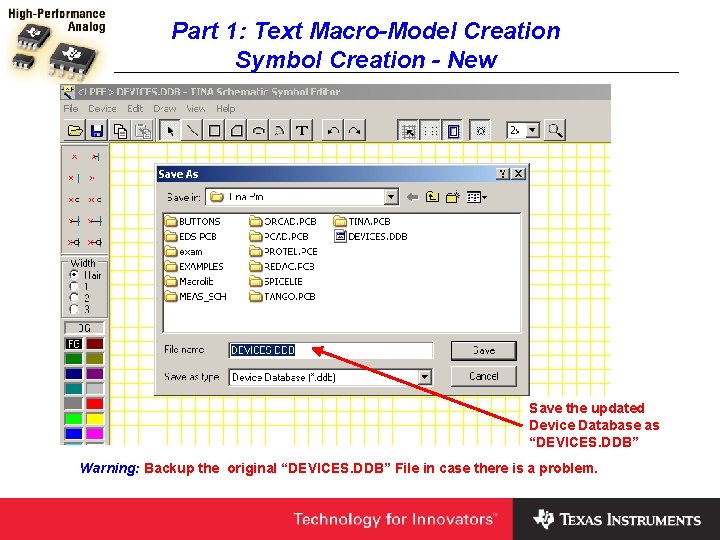Click the Copy toolbar icon

120,131
